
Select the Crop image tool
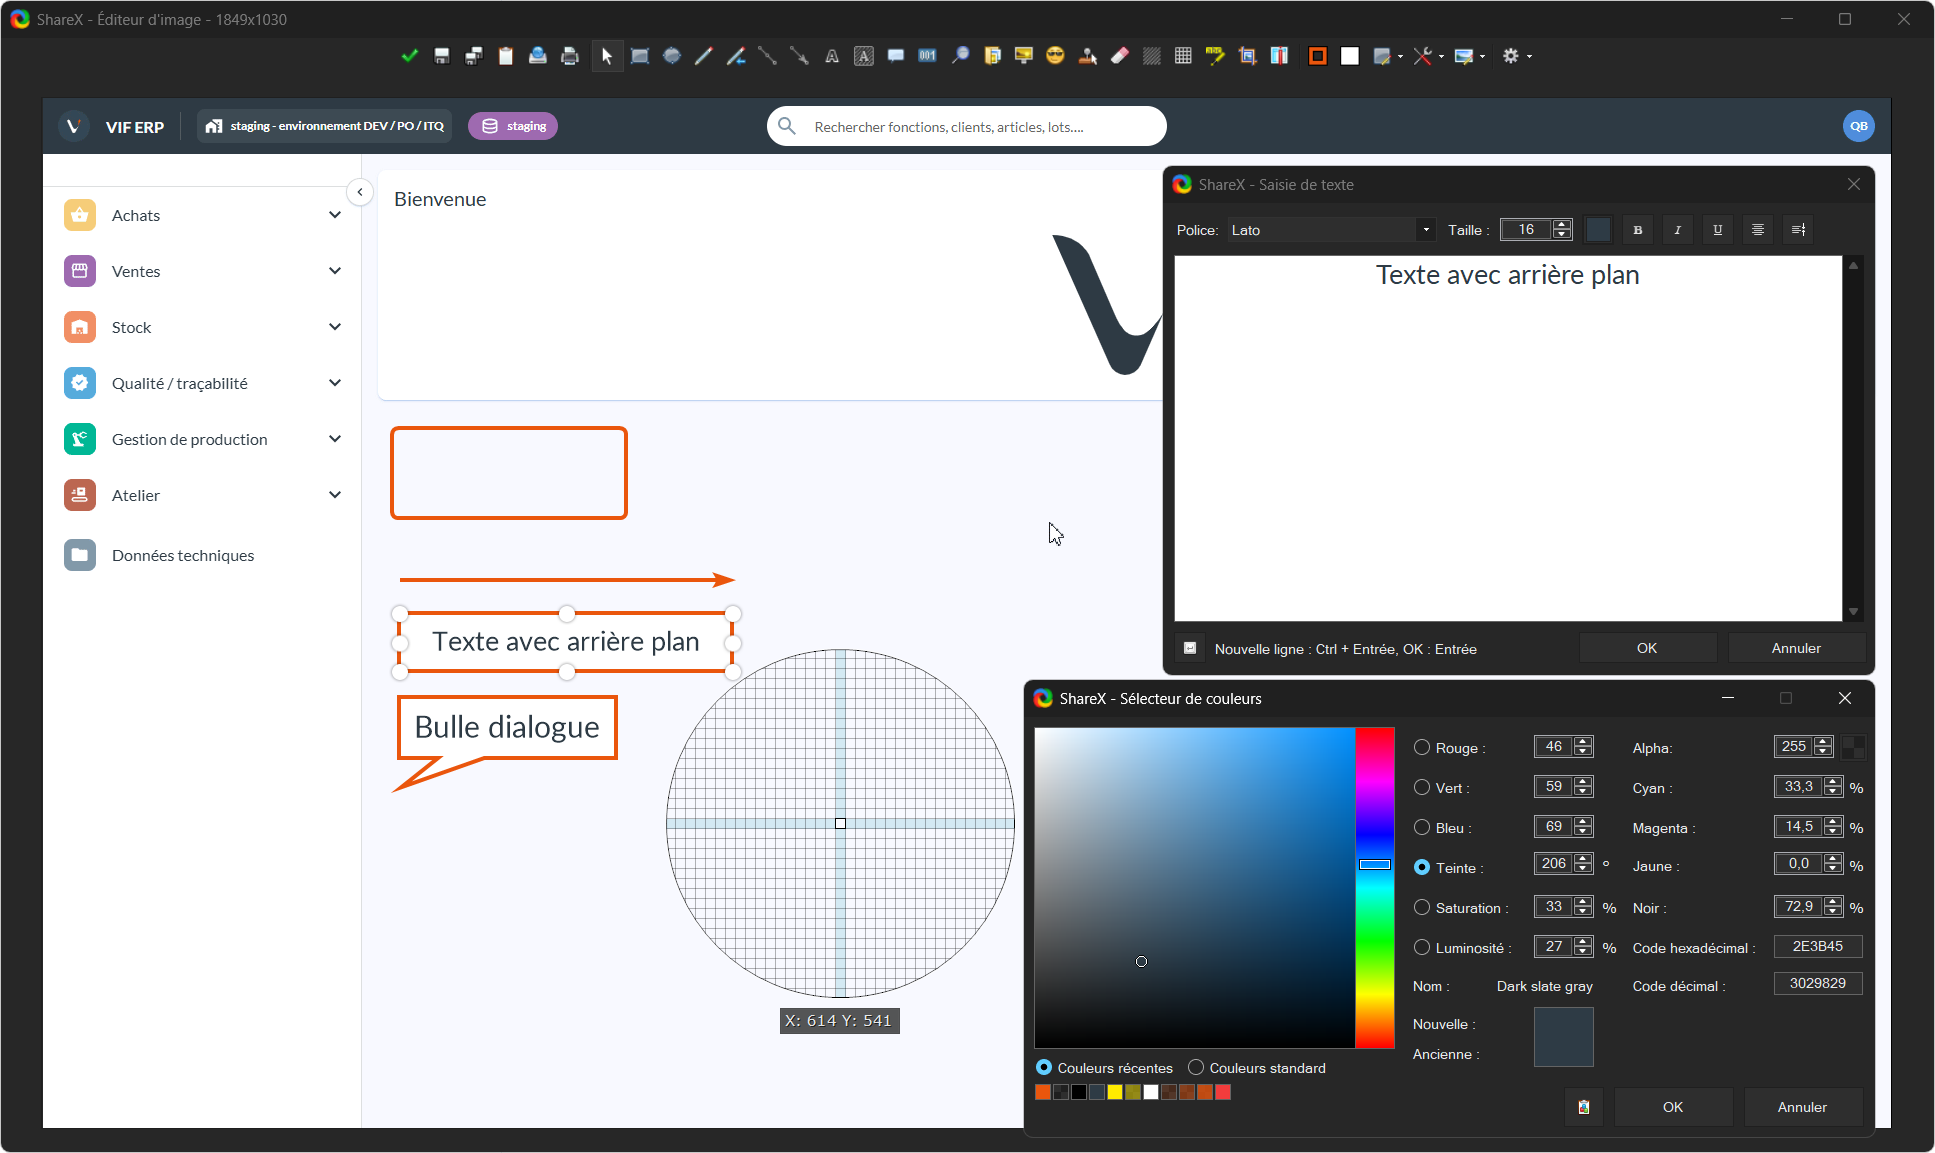click(1247, 57)
